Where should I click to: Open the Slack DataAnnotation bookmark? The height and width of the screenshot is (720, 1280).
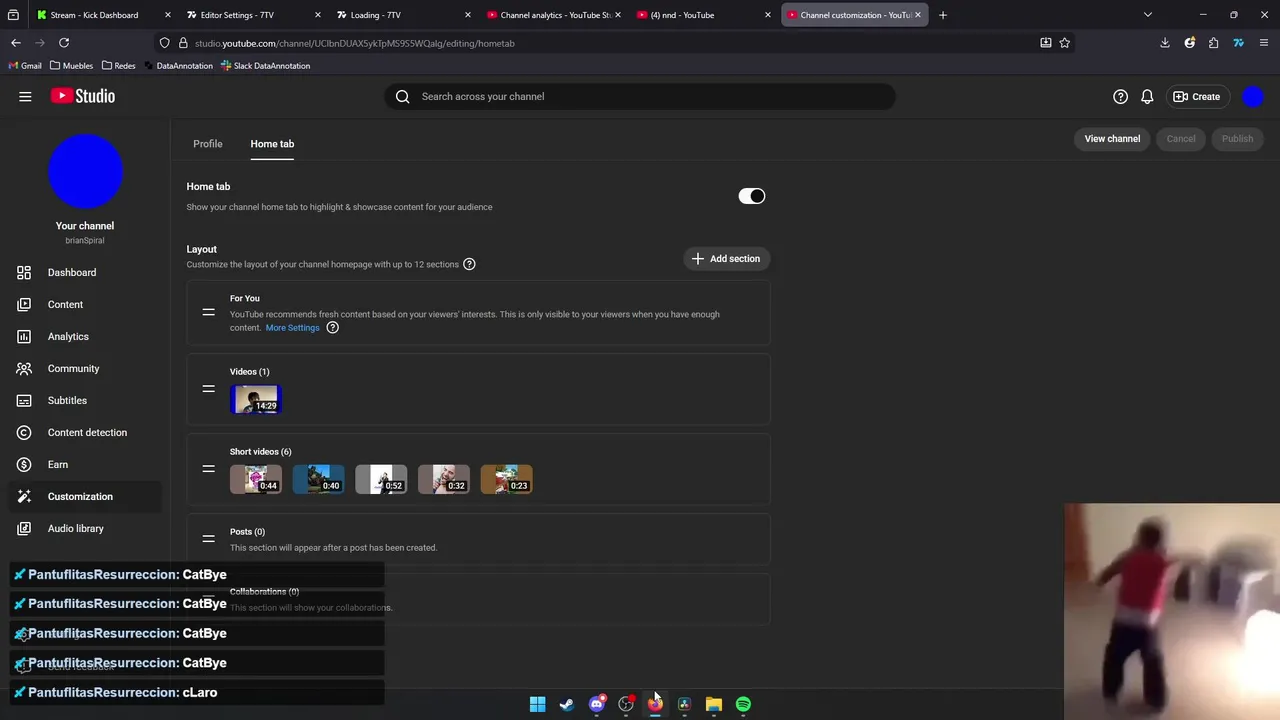(x=265, y=66)
